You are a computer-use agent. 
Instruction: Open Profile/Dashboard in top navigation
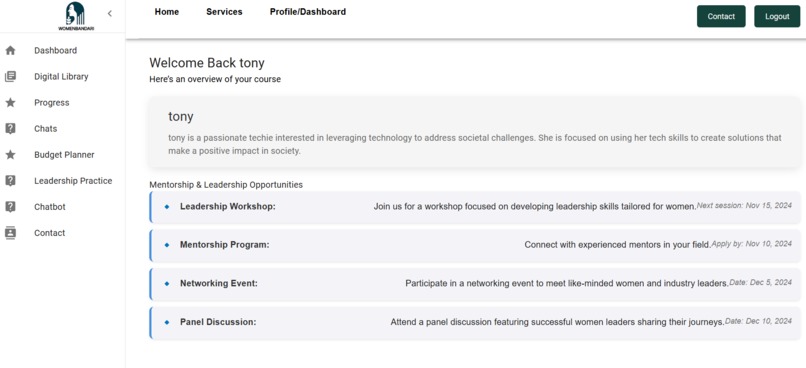308,12
